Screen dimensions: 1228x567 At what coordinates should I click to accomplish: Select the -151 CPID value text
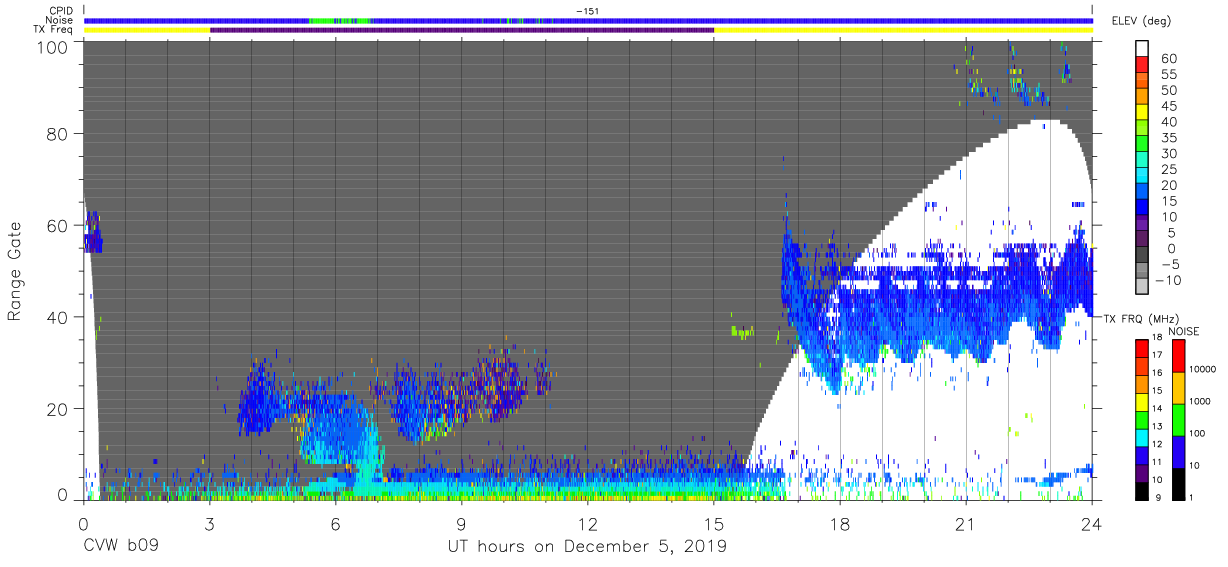tap(588, 11)
